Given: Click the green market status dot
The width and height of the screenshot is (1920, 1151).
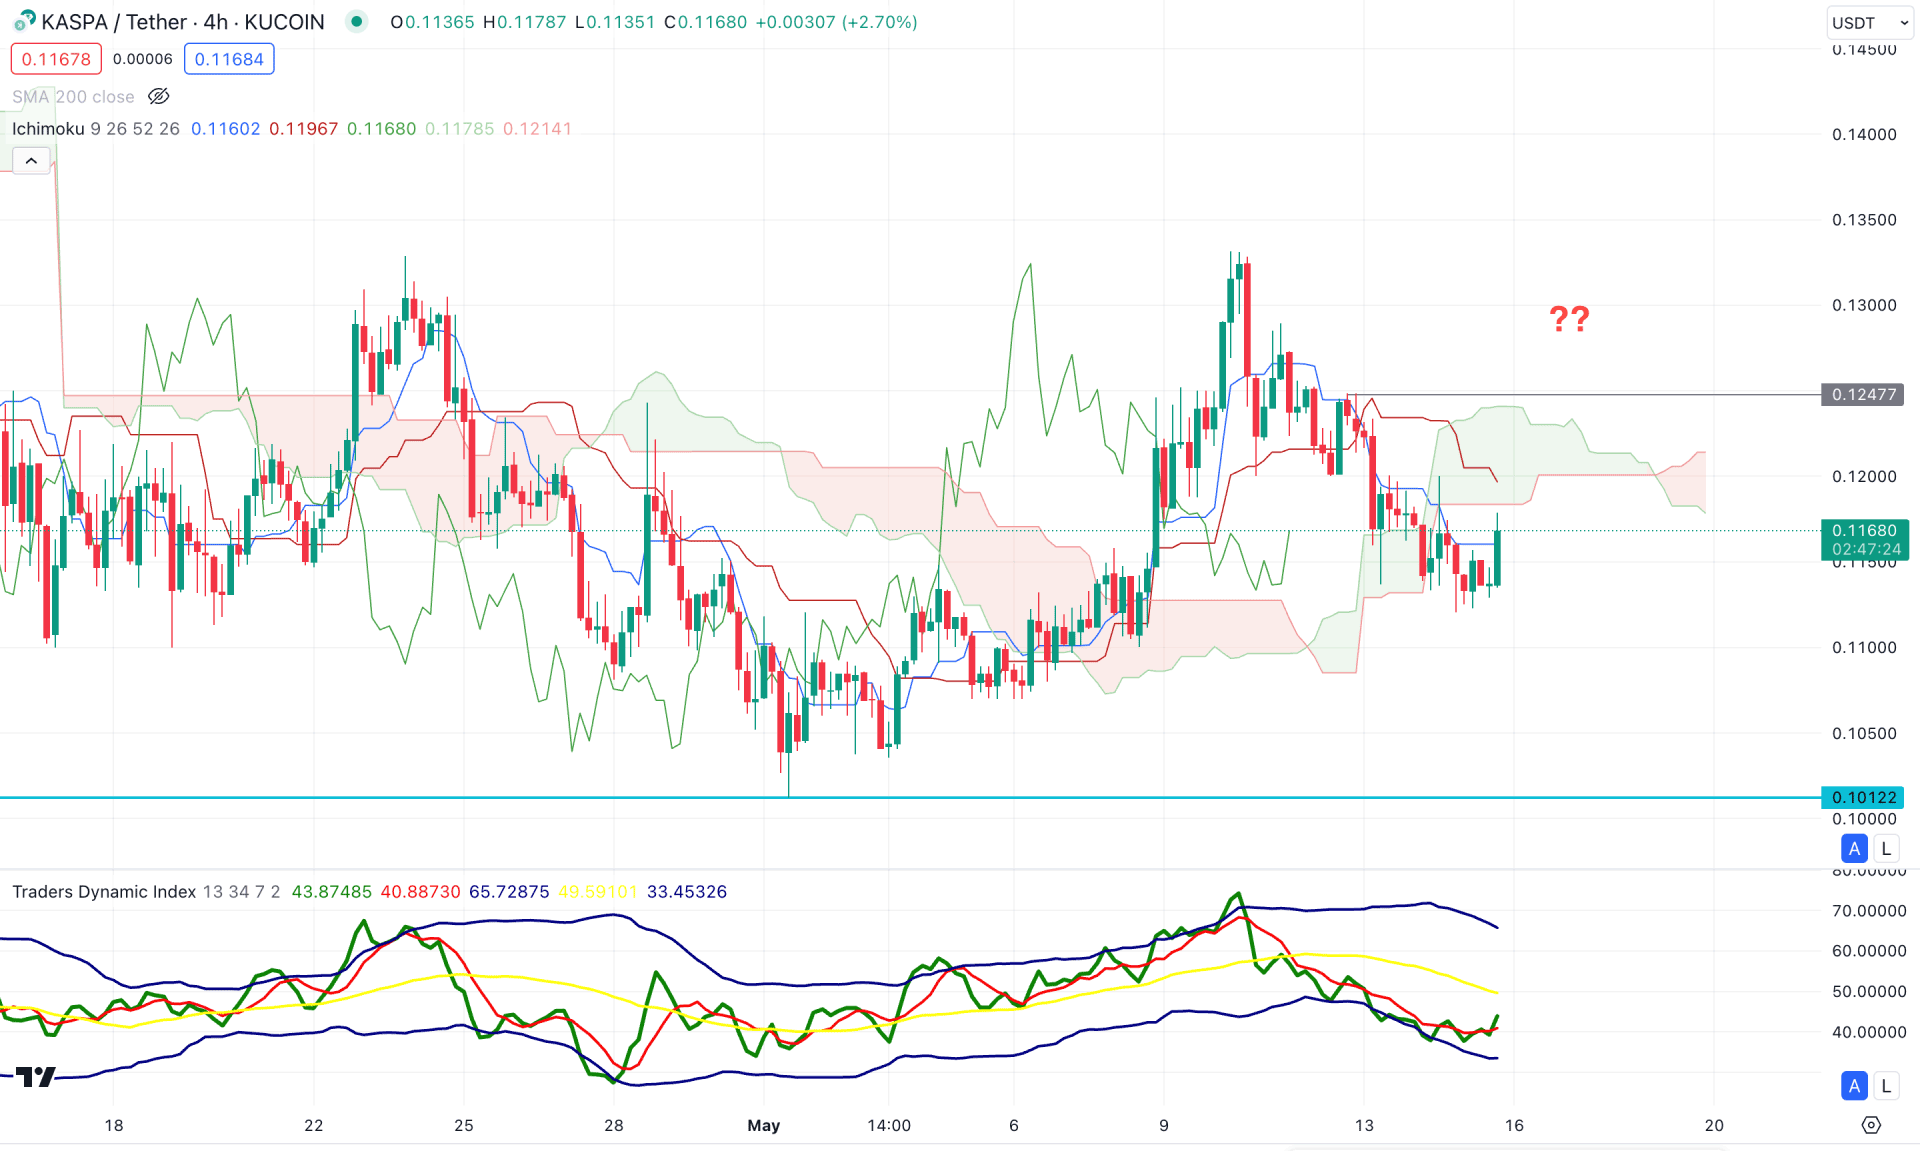Looking at the screenshot, I should click(356, 21).
